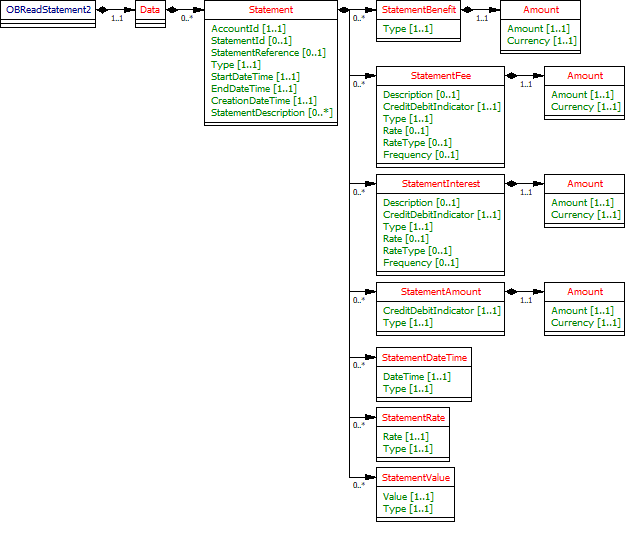The width and height of the screenshot is (625, 545).
Task: Select the StatementRate class header
Action: click(x=412, y=418)
